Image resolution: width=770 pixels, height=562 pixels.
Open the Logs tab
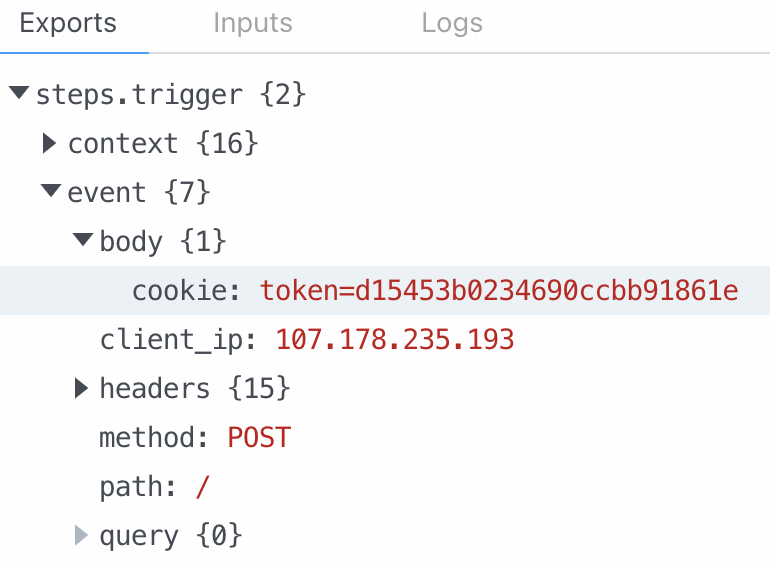[452, 23]
